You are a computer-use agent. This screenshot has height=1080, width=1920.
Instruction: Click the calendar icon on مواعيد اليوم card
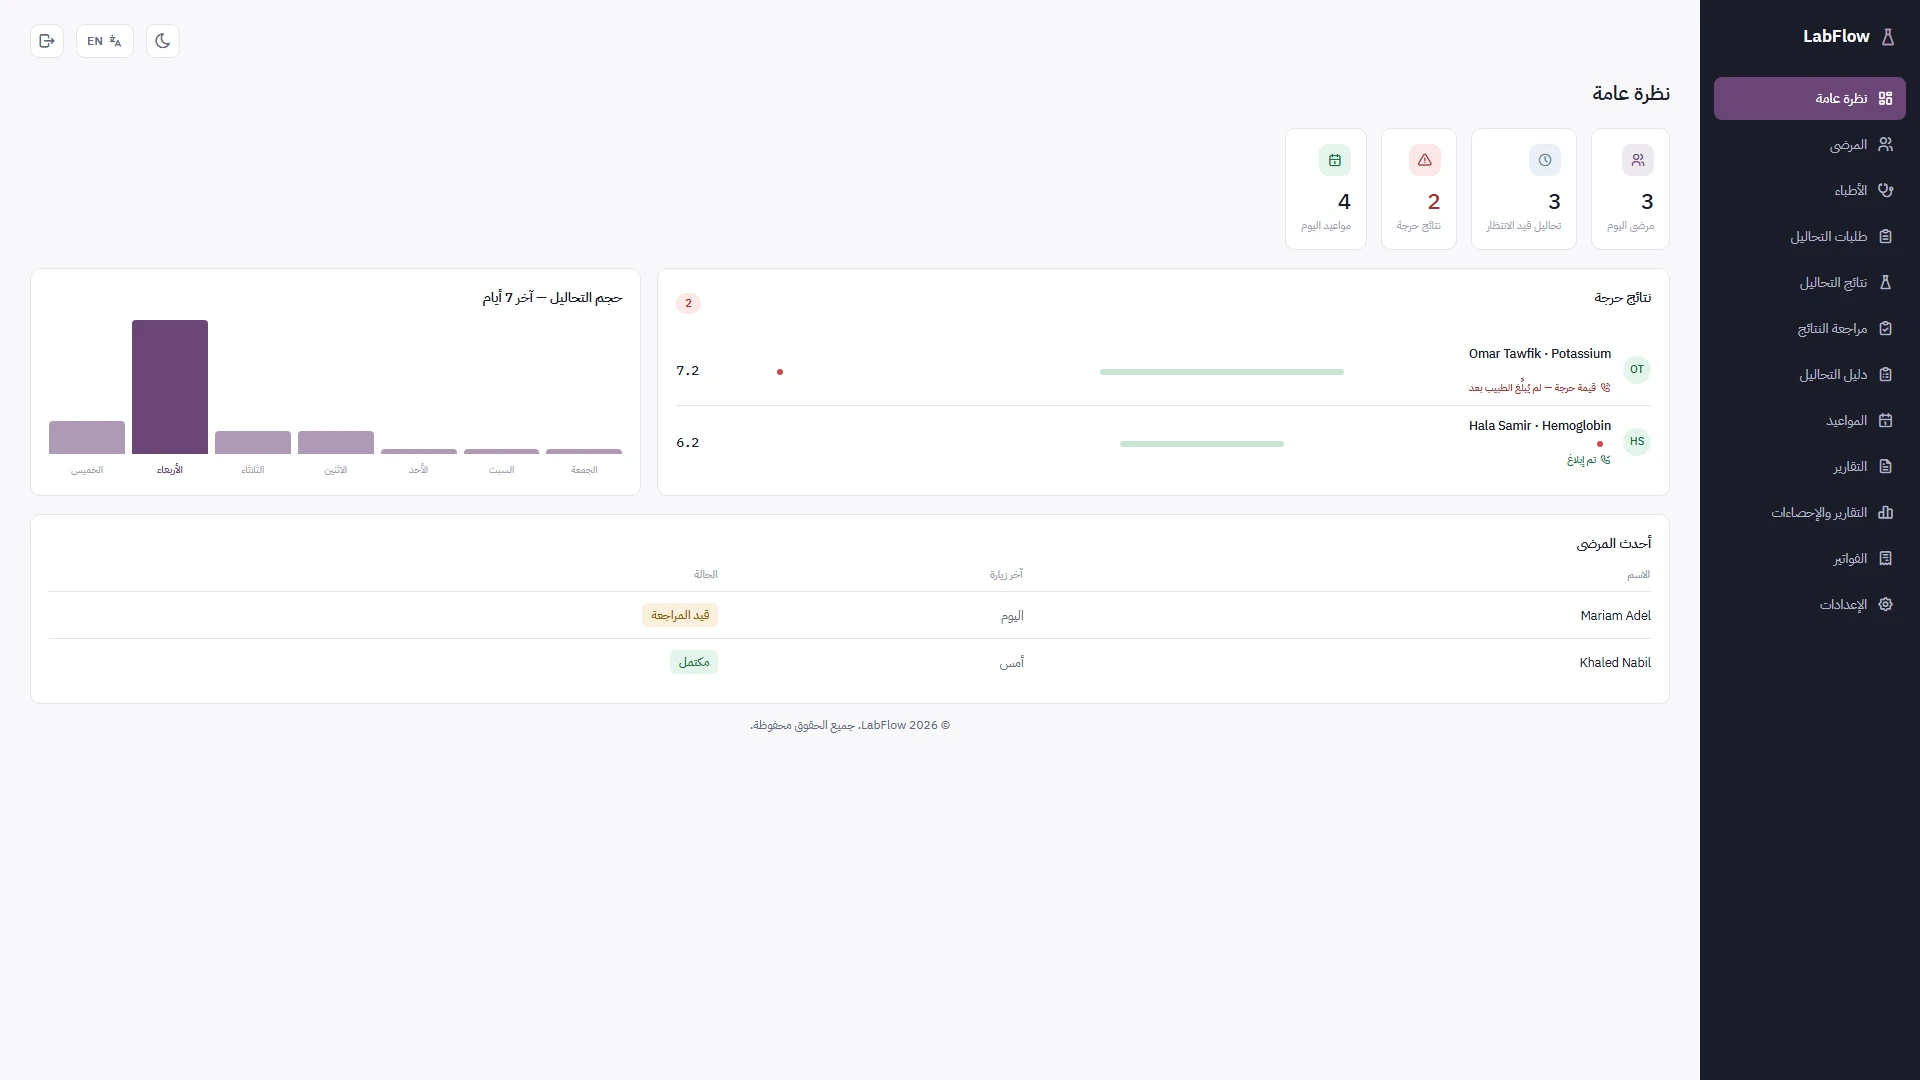1335,160
